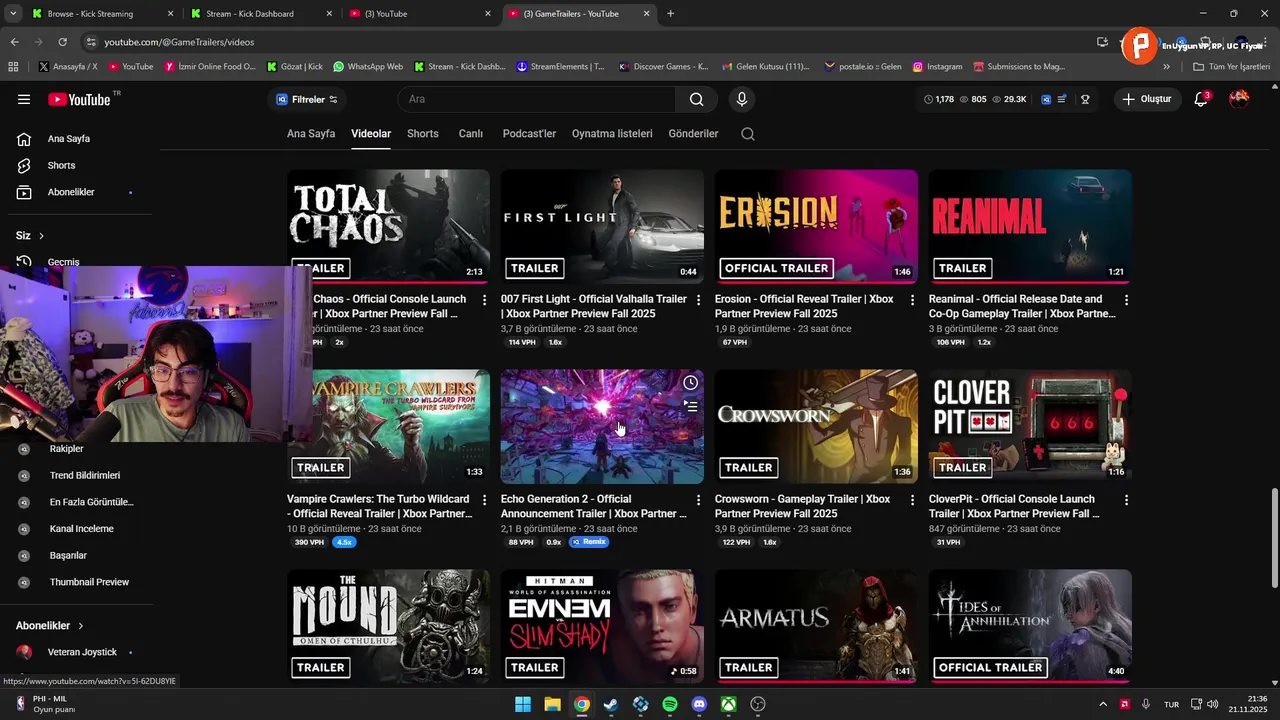Screen dimensions: 1280x720
Task: Open the Podcast'ler channel tab
Action: coord(529,134)
